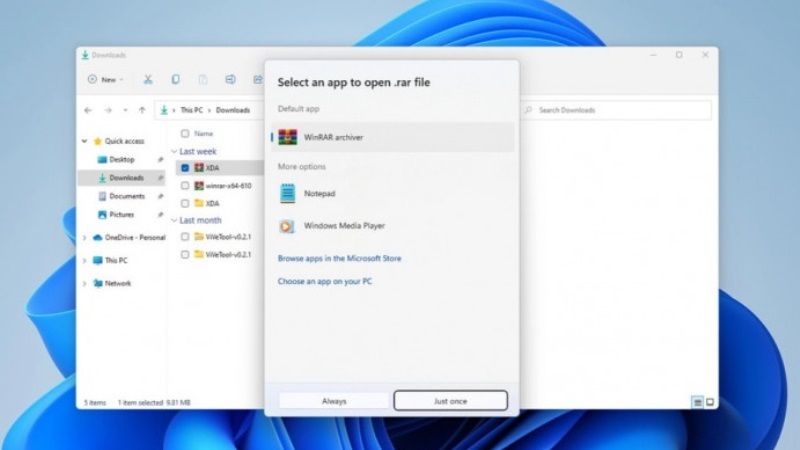Expand the This PC node
This screenshot has height=450, width=800.
[x=85, y=261]
